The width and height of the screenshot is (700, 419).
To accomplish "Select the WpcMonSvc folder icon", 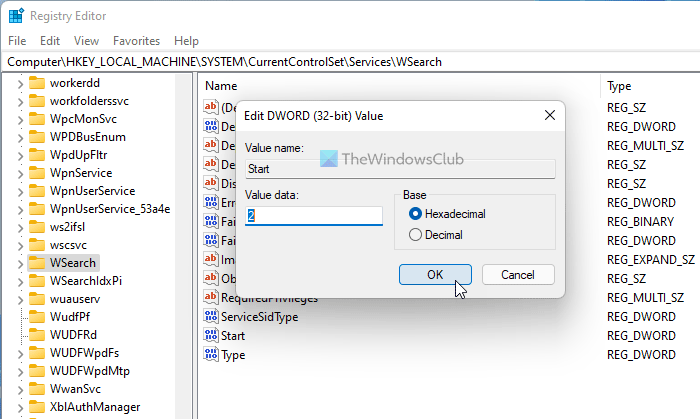I will click(37, 119).
